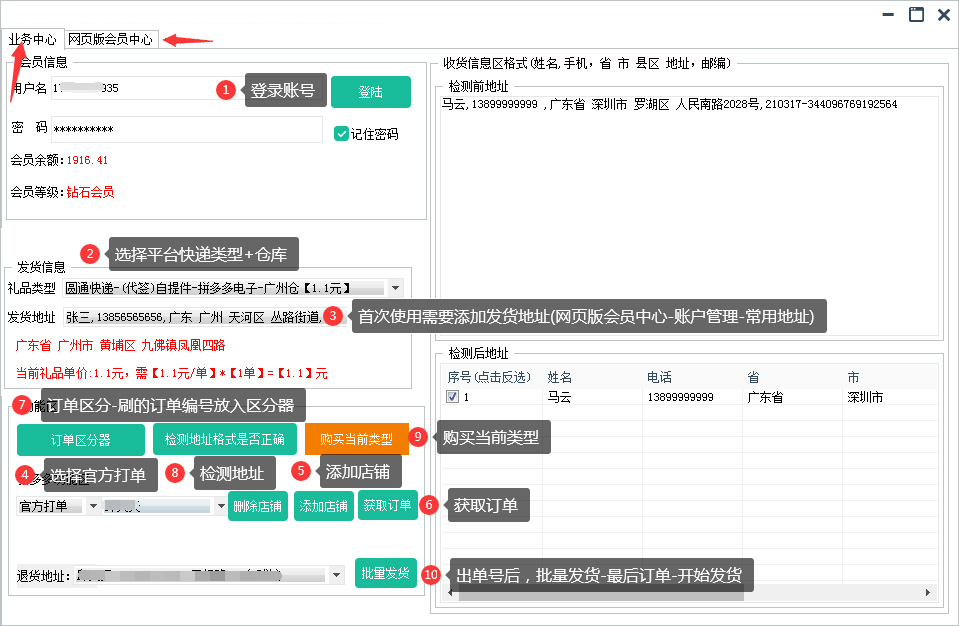Expand the 礼品类型 dropdown
The width and height of the screenshot is (959, 626).
[x=396, y=288]
